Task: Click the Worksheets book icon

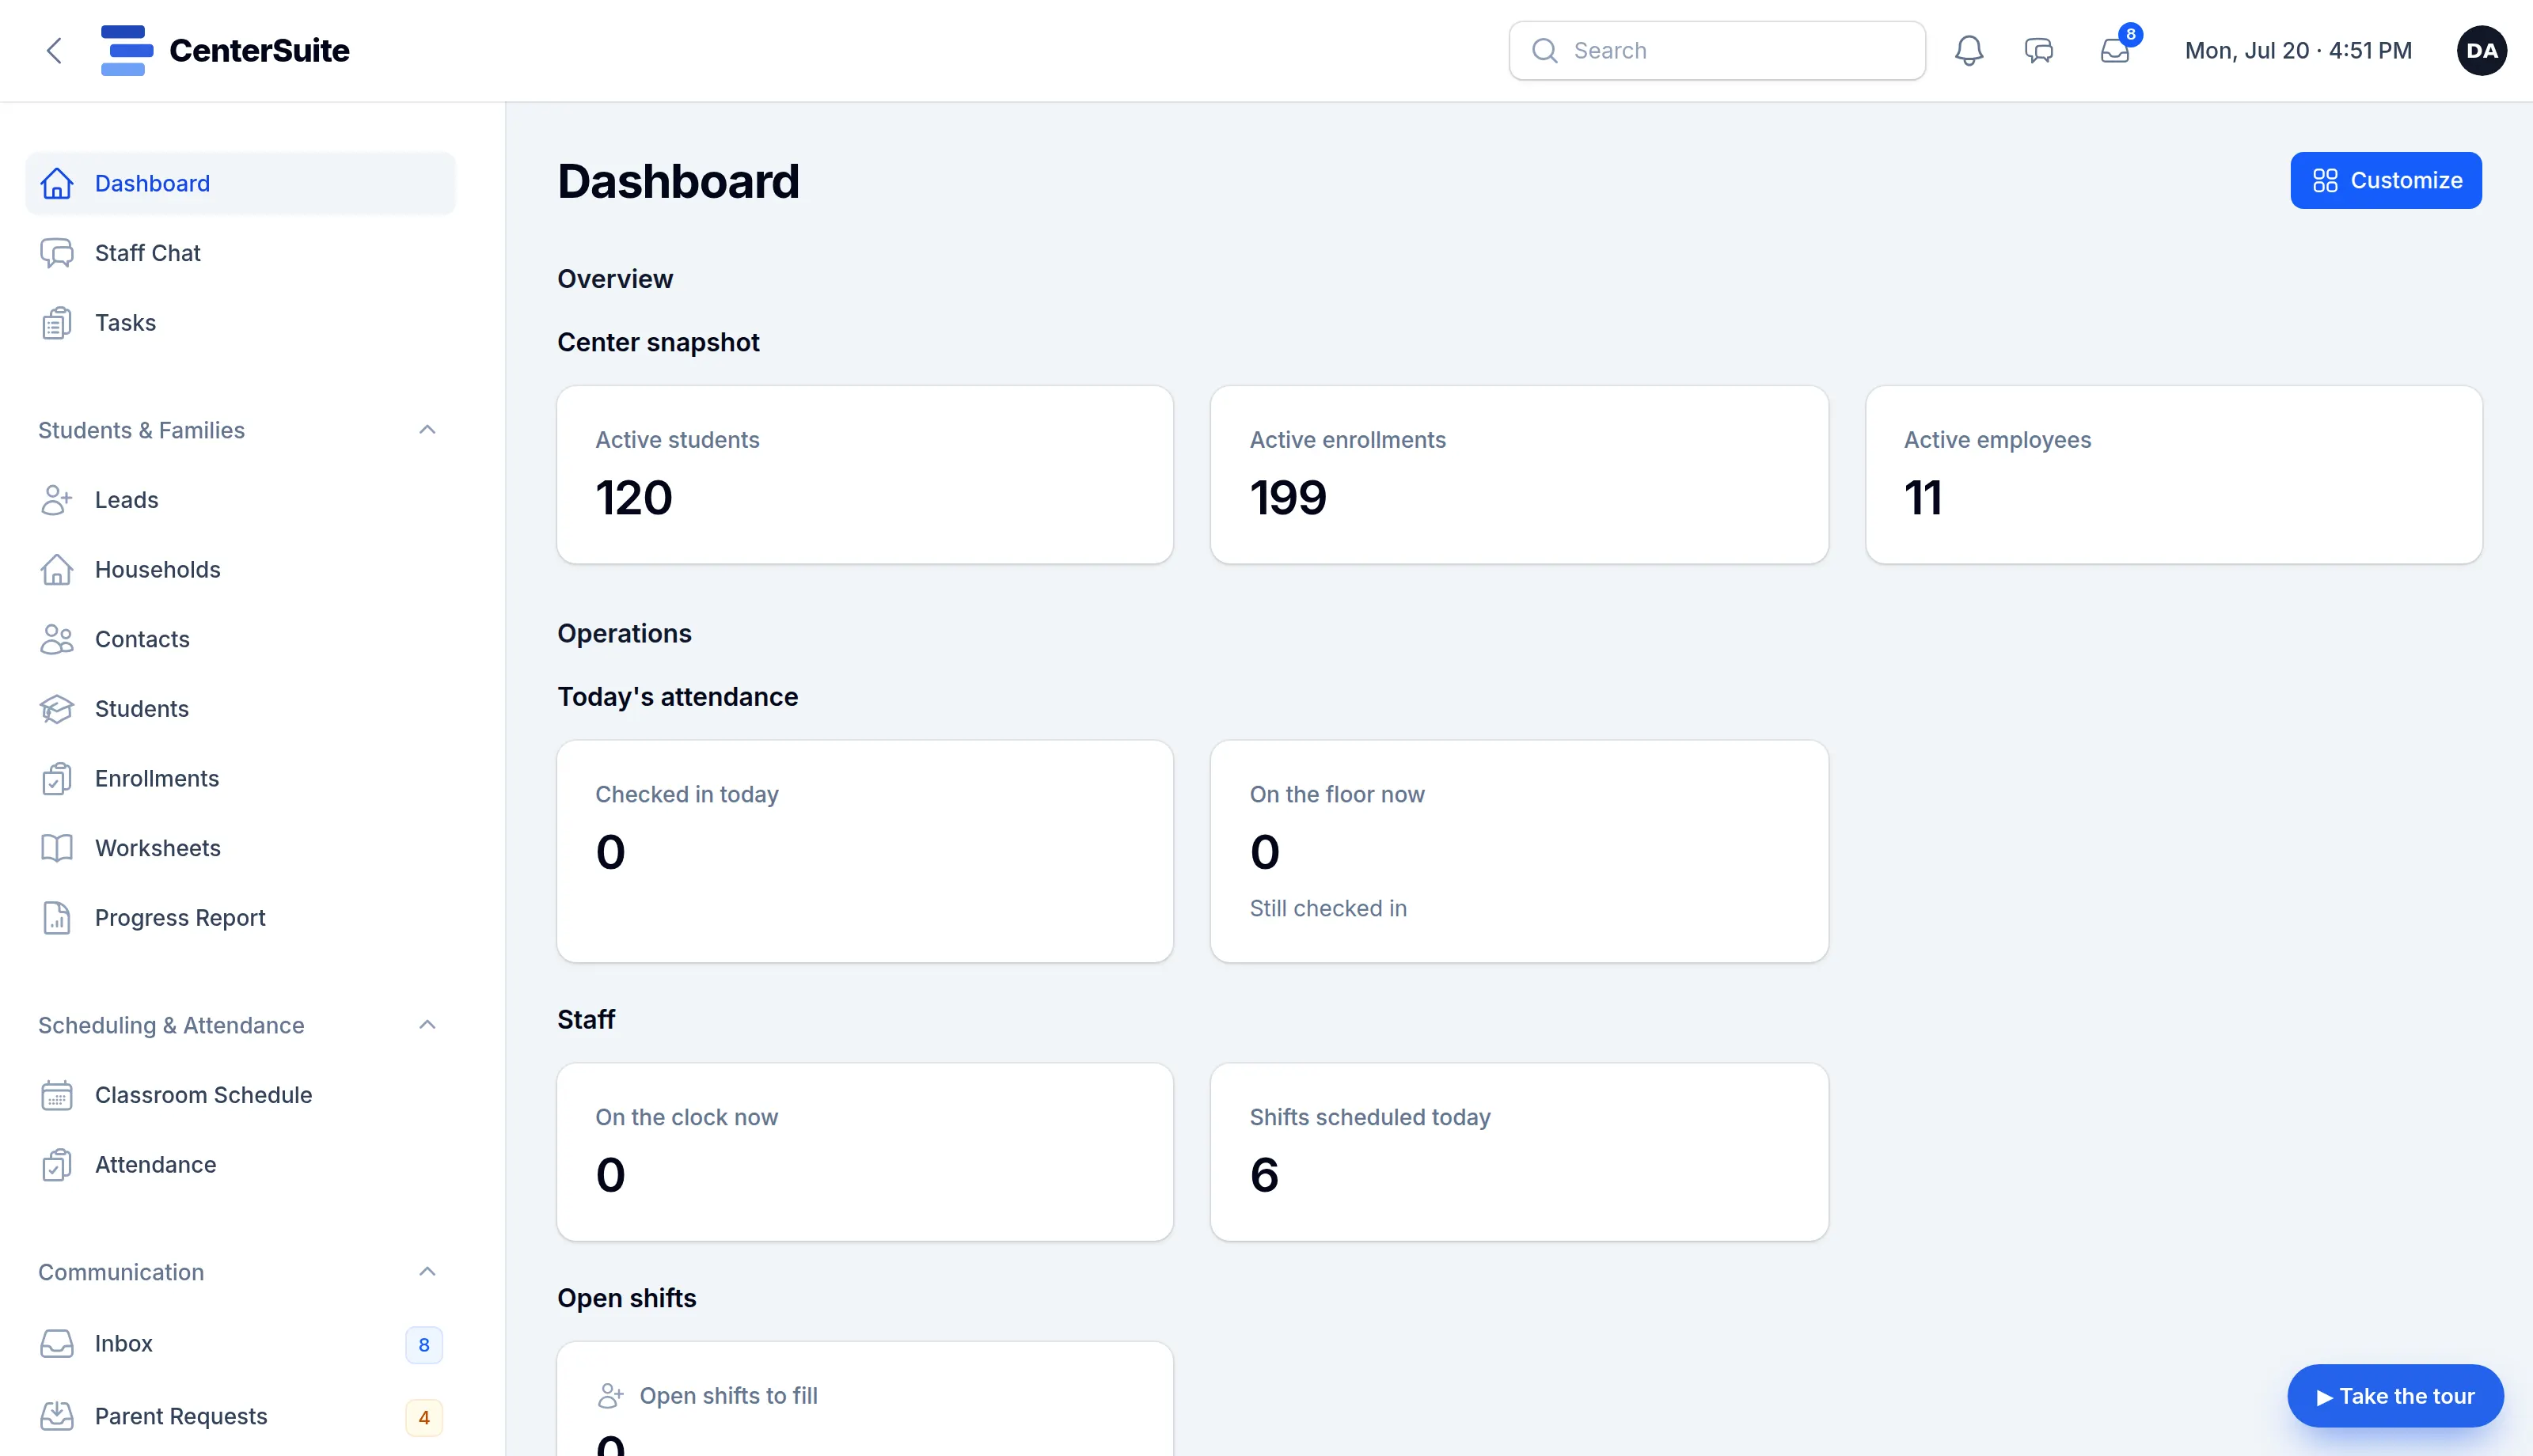Action: pos(57,848)
